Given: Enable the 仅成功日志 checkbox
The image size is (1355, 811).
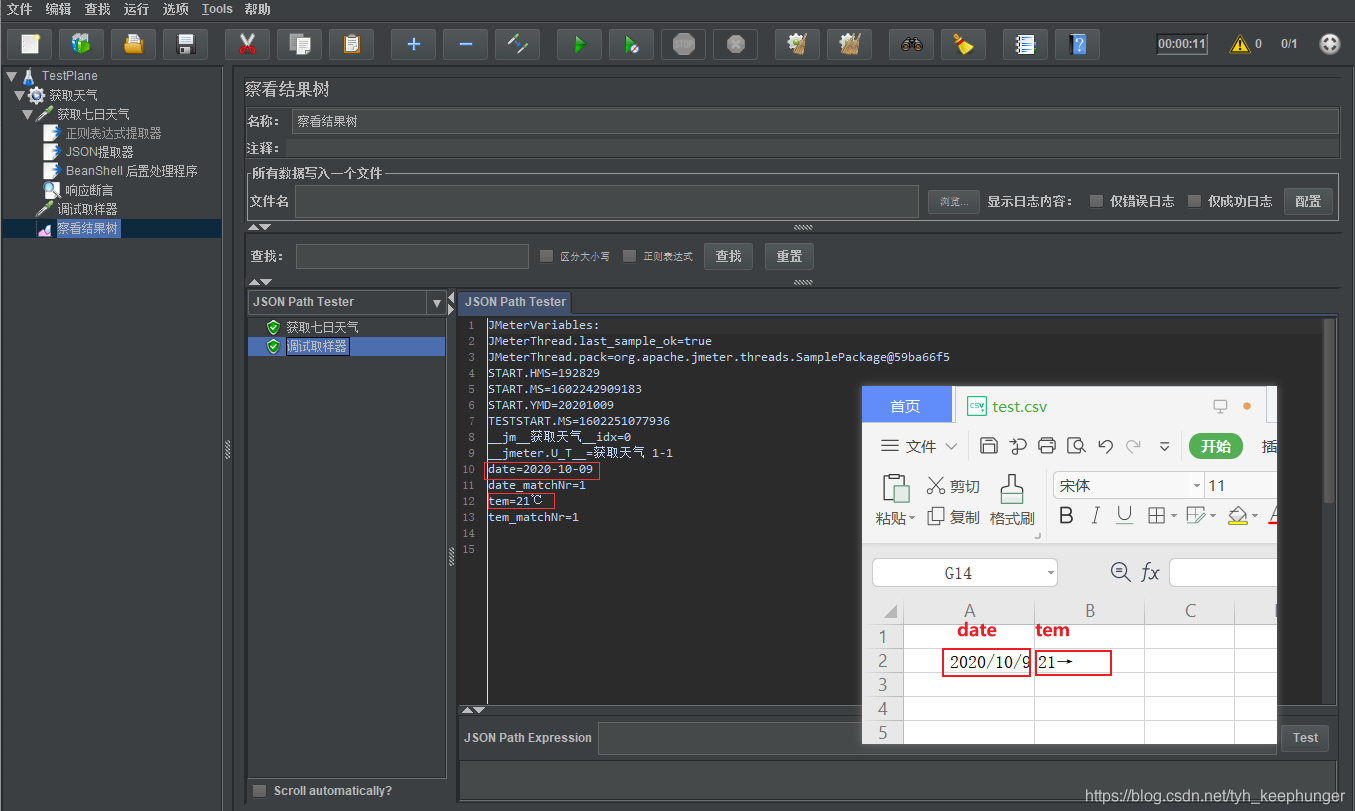Looking at the screenshot, I should pos(1194,201).
